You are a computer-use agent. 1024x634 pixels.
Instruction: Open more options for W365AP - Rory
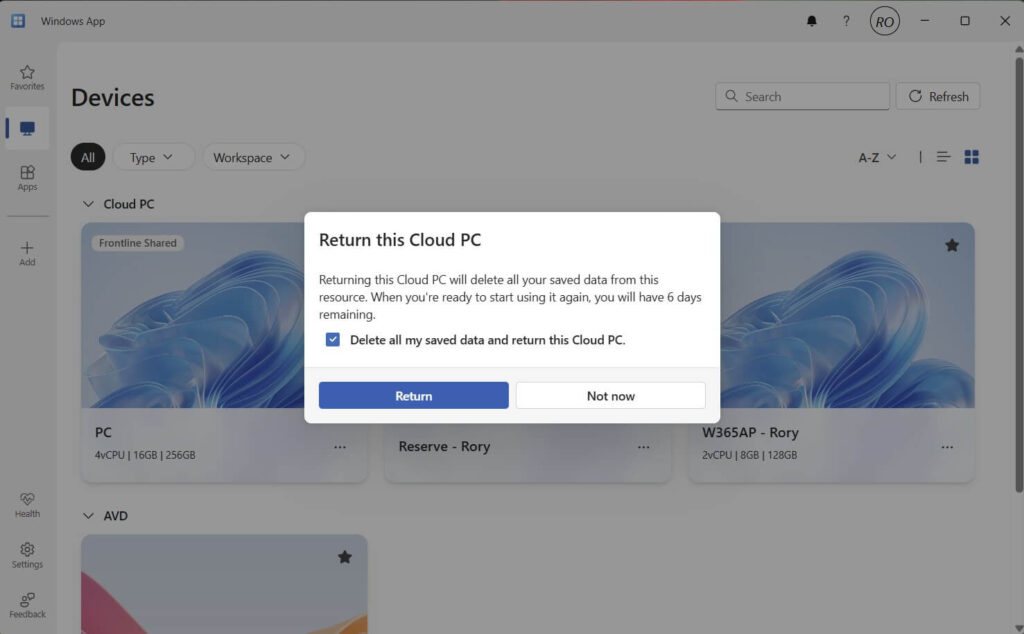(x=947, y=447)
